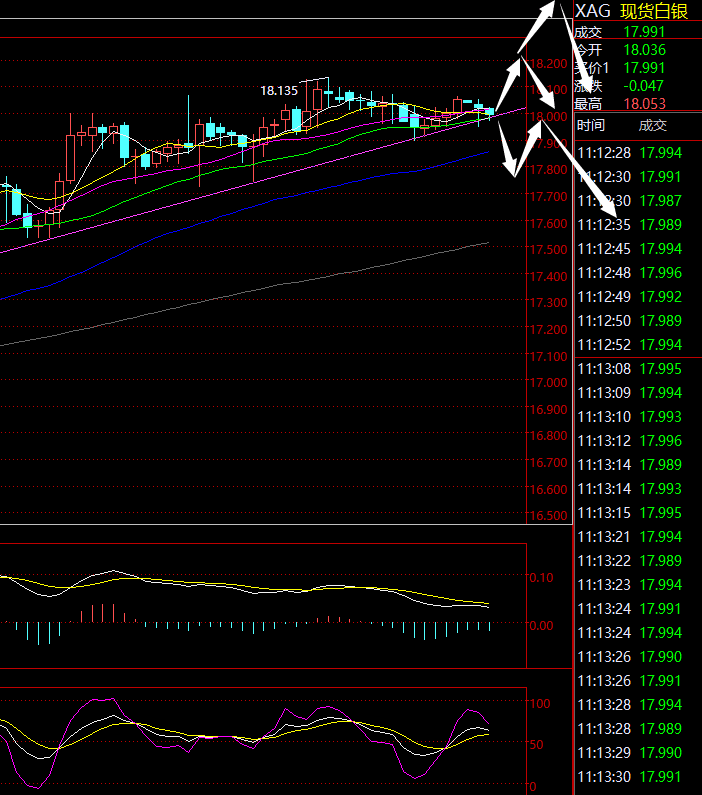Image resolution: width=702 pixels, height=795 pixels.
Task: Select the KDJ indicator 50 axis label
Action: coord(537,745)
